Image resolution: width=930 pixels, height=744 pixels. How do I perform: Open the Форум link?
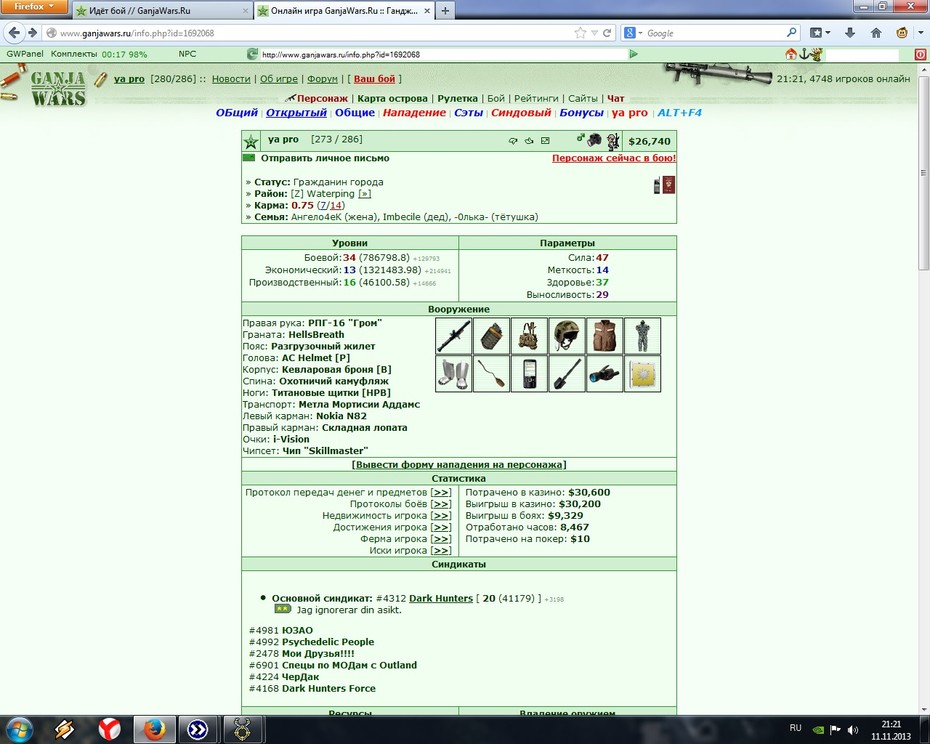tap(322, 79)
